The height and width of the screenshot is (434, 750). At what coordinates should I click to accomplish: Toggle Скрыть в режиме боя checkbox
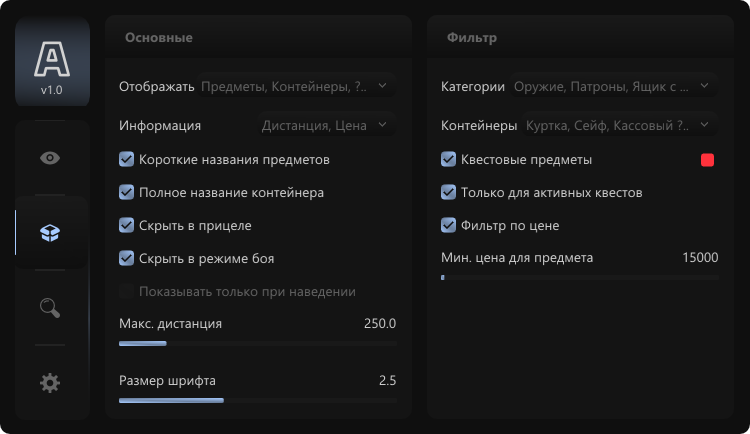(126, 258)
